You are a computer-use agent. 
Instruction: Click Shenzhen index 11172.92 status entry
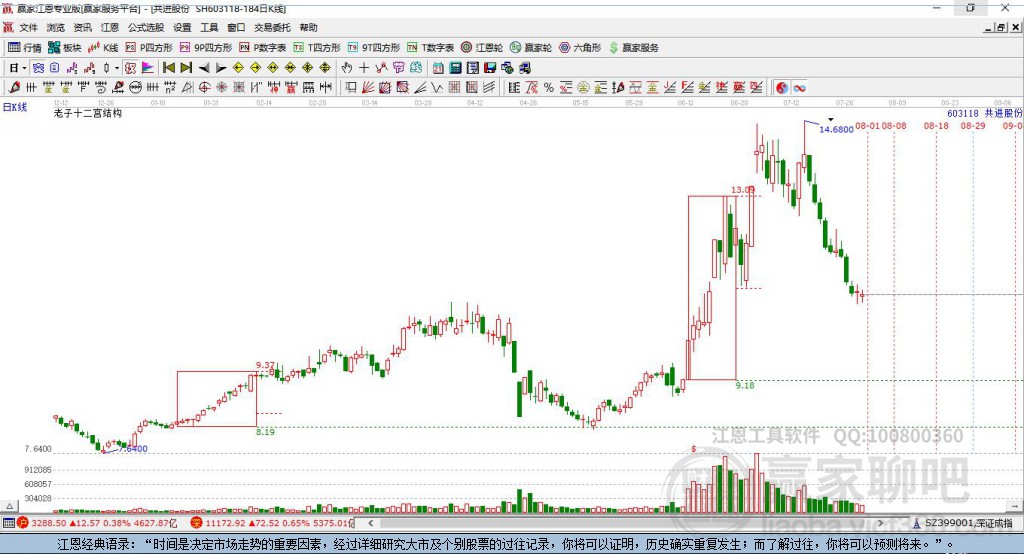click(271, 523)
